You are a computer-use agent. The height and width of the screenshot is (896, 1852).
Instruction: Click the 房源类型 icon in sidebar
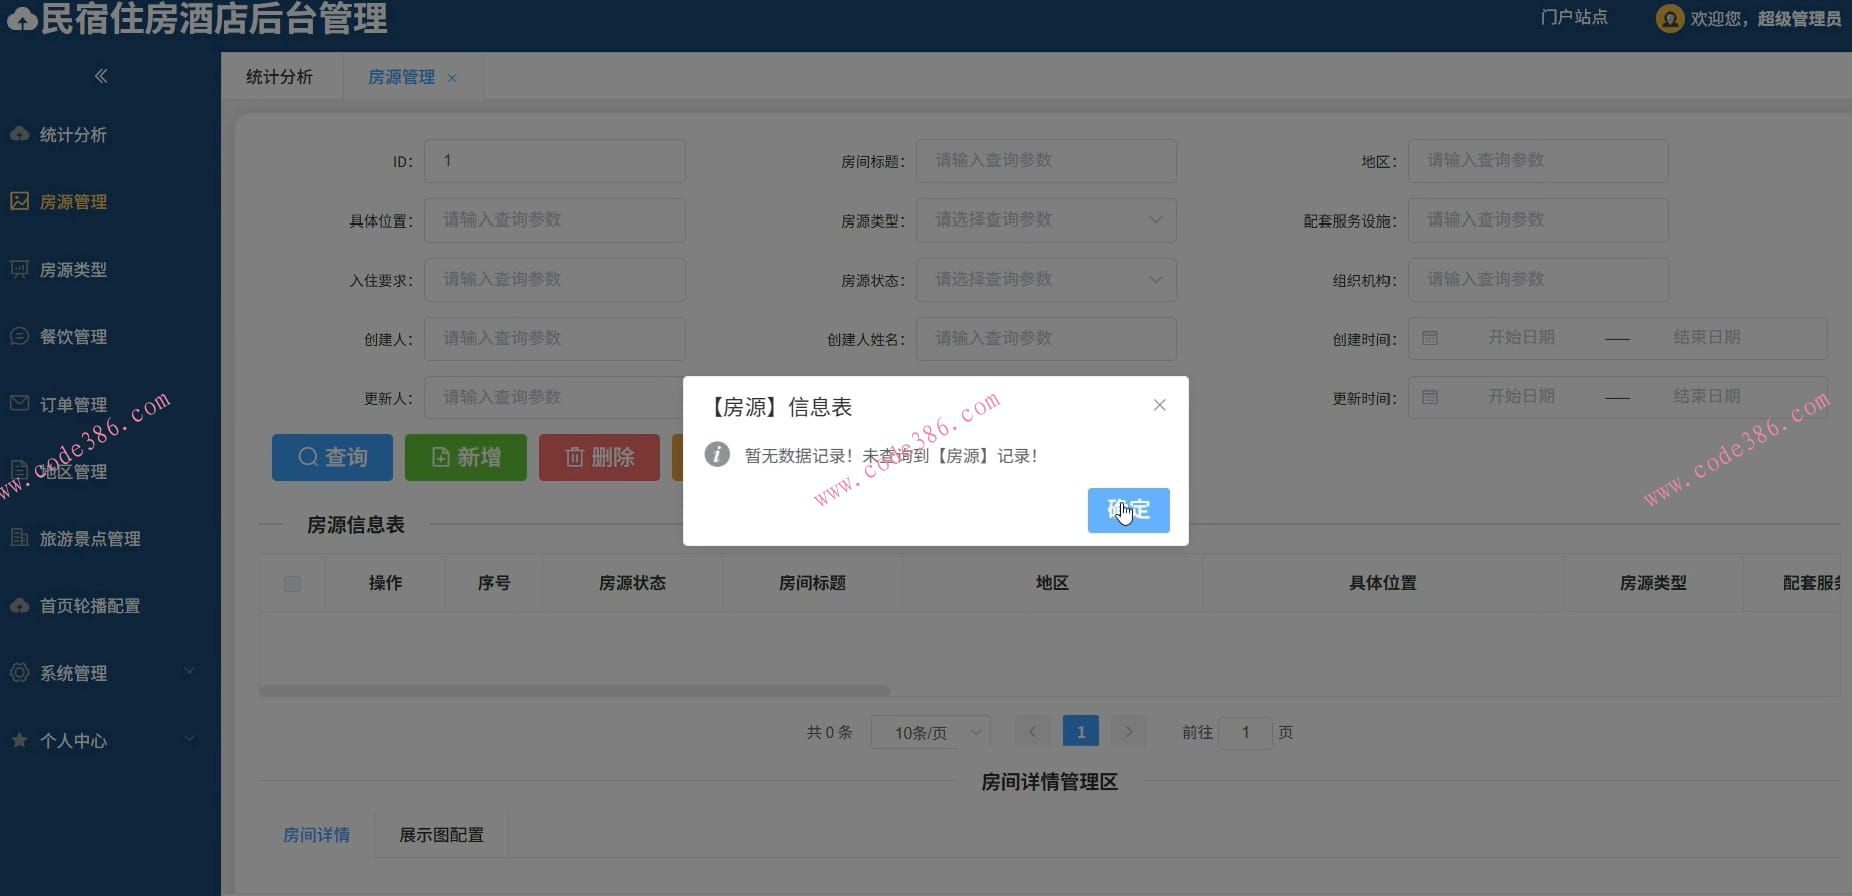tap(19, 269)
